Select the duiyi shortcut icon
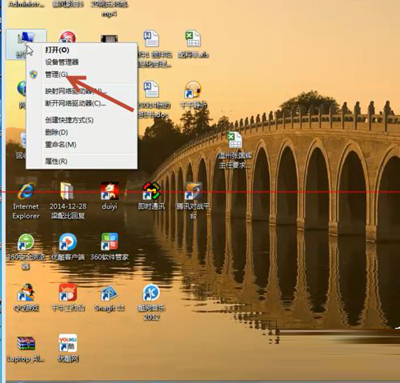 pyautogui.click(x=109, y=191)
